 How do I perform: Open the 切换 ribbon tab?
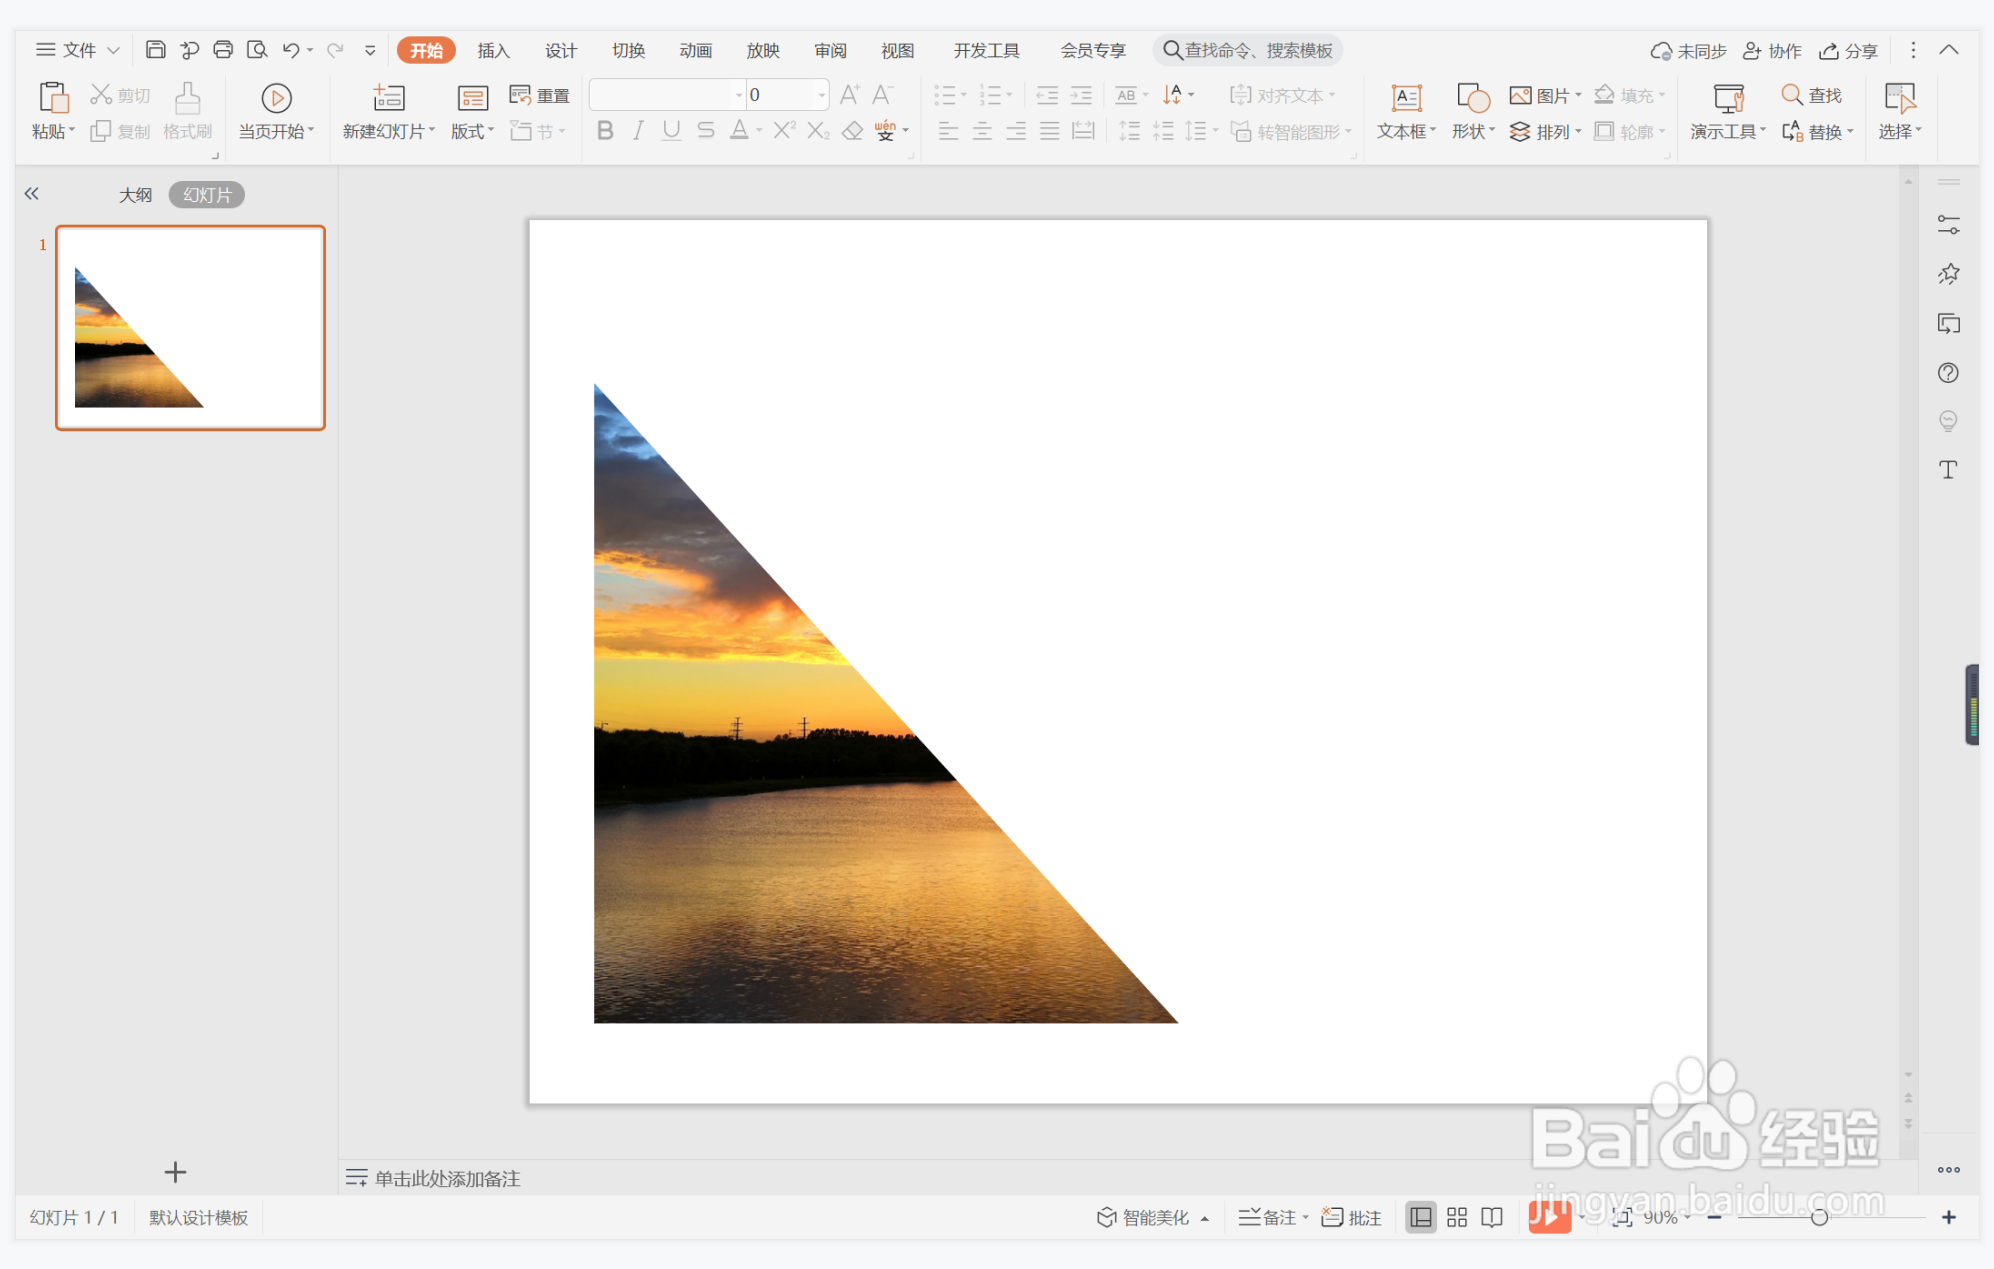(x=628, y=50)
